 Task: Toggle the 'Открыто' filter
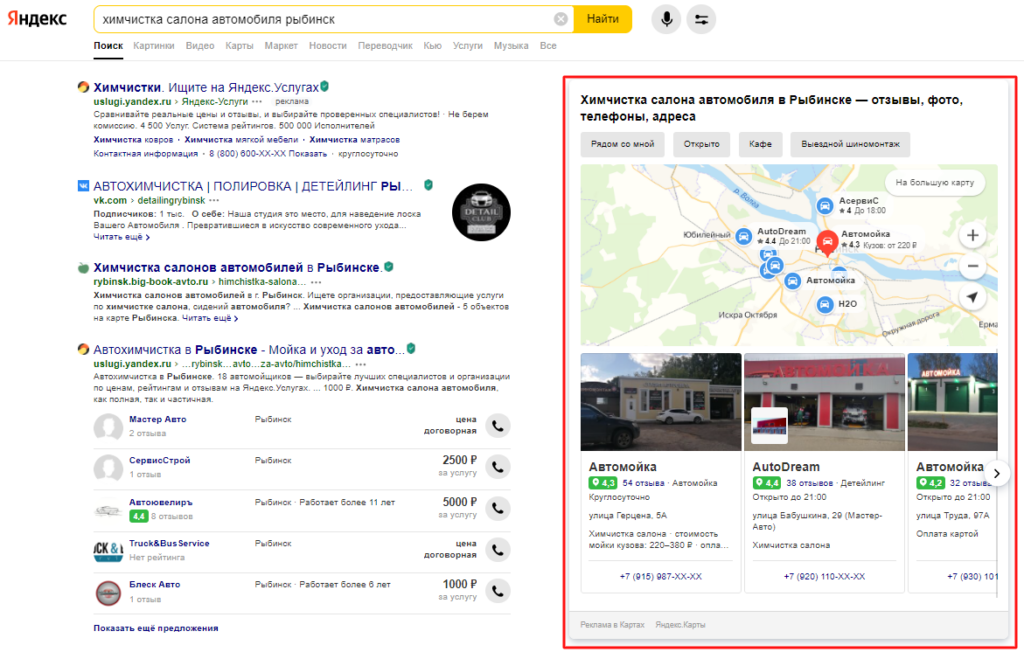pyautogui.click(x=702, y=144)
